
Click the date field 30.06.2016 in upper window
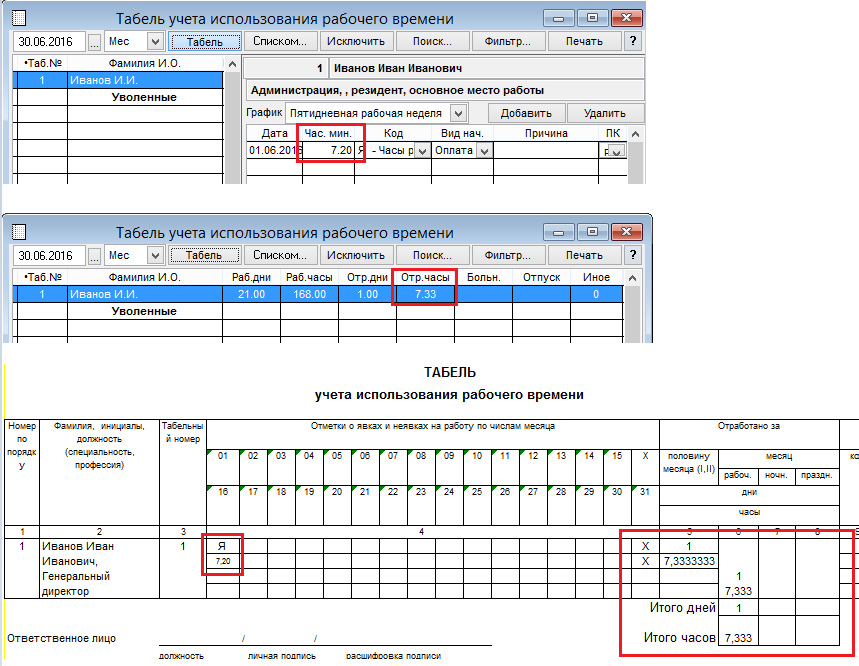49,42
